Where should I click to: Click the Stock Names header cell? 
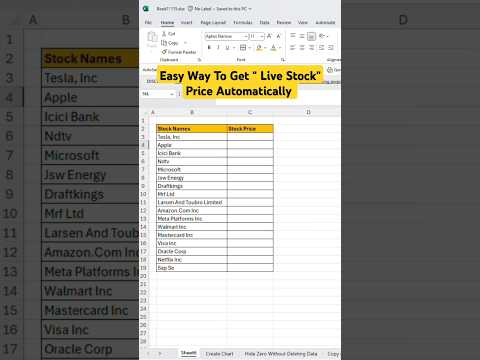(192, 129)
